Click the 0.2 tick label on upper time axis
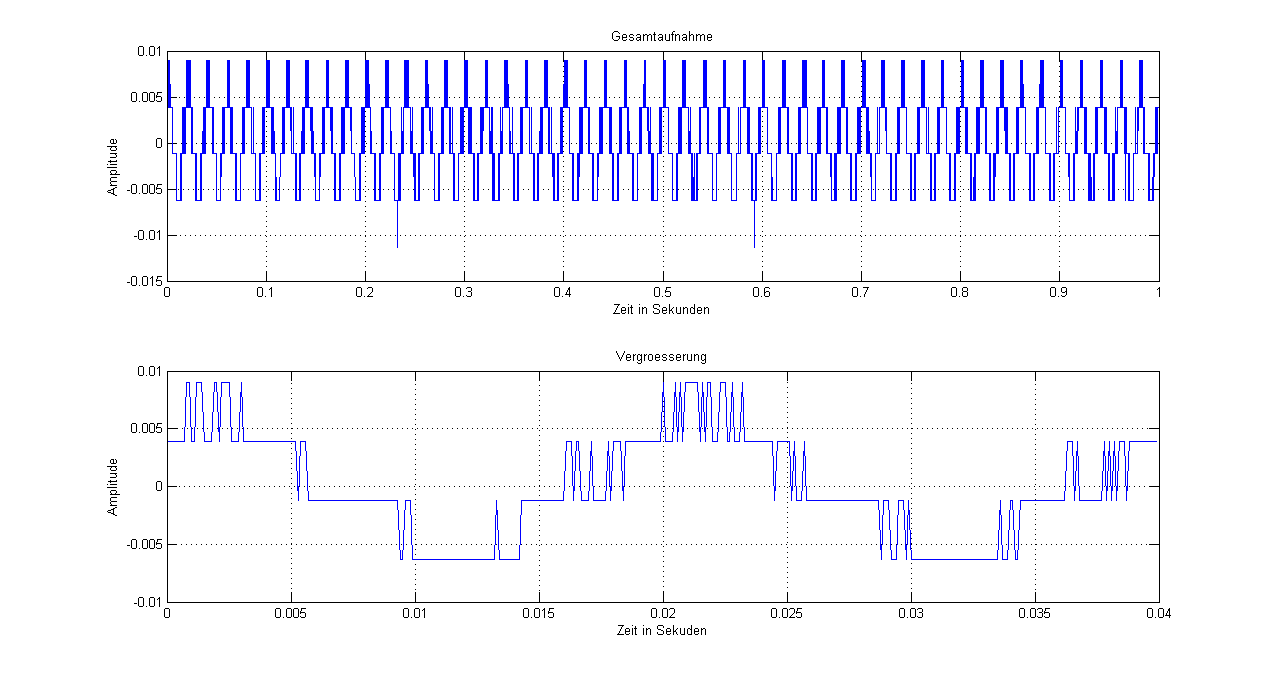This screenshot has height=676, width=1281. pos(365,294)
